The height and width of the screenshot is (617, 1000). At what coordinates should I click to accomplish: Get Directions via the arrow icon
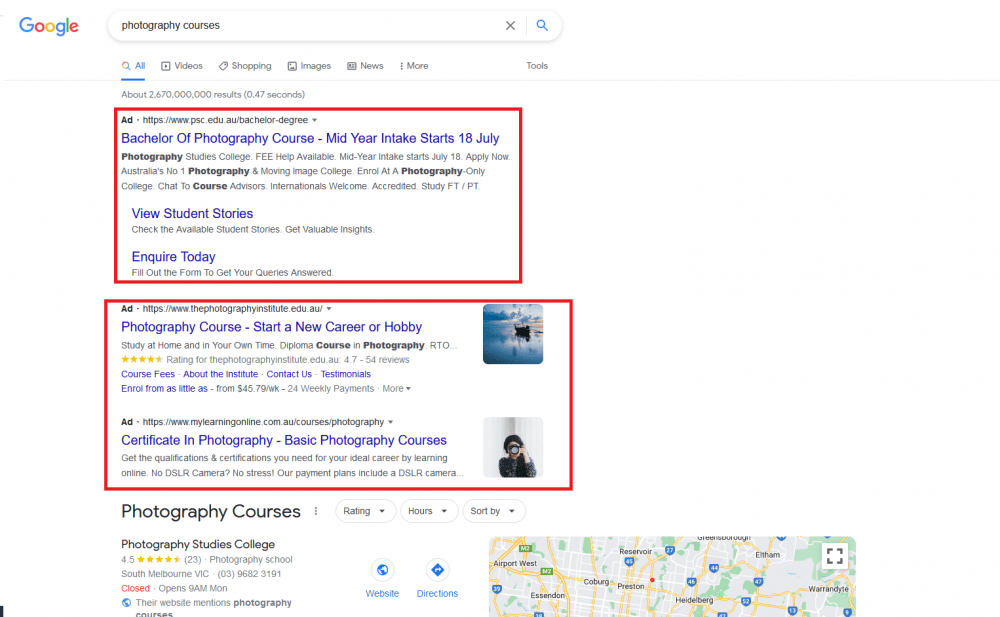[437, 570]
